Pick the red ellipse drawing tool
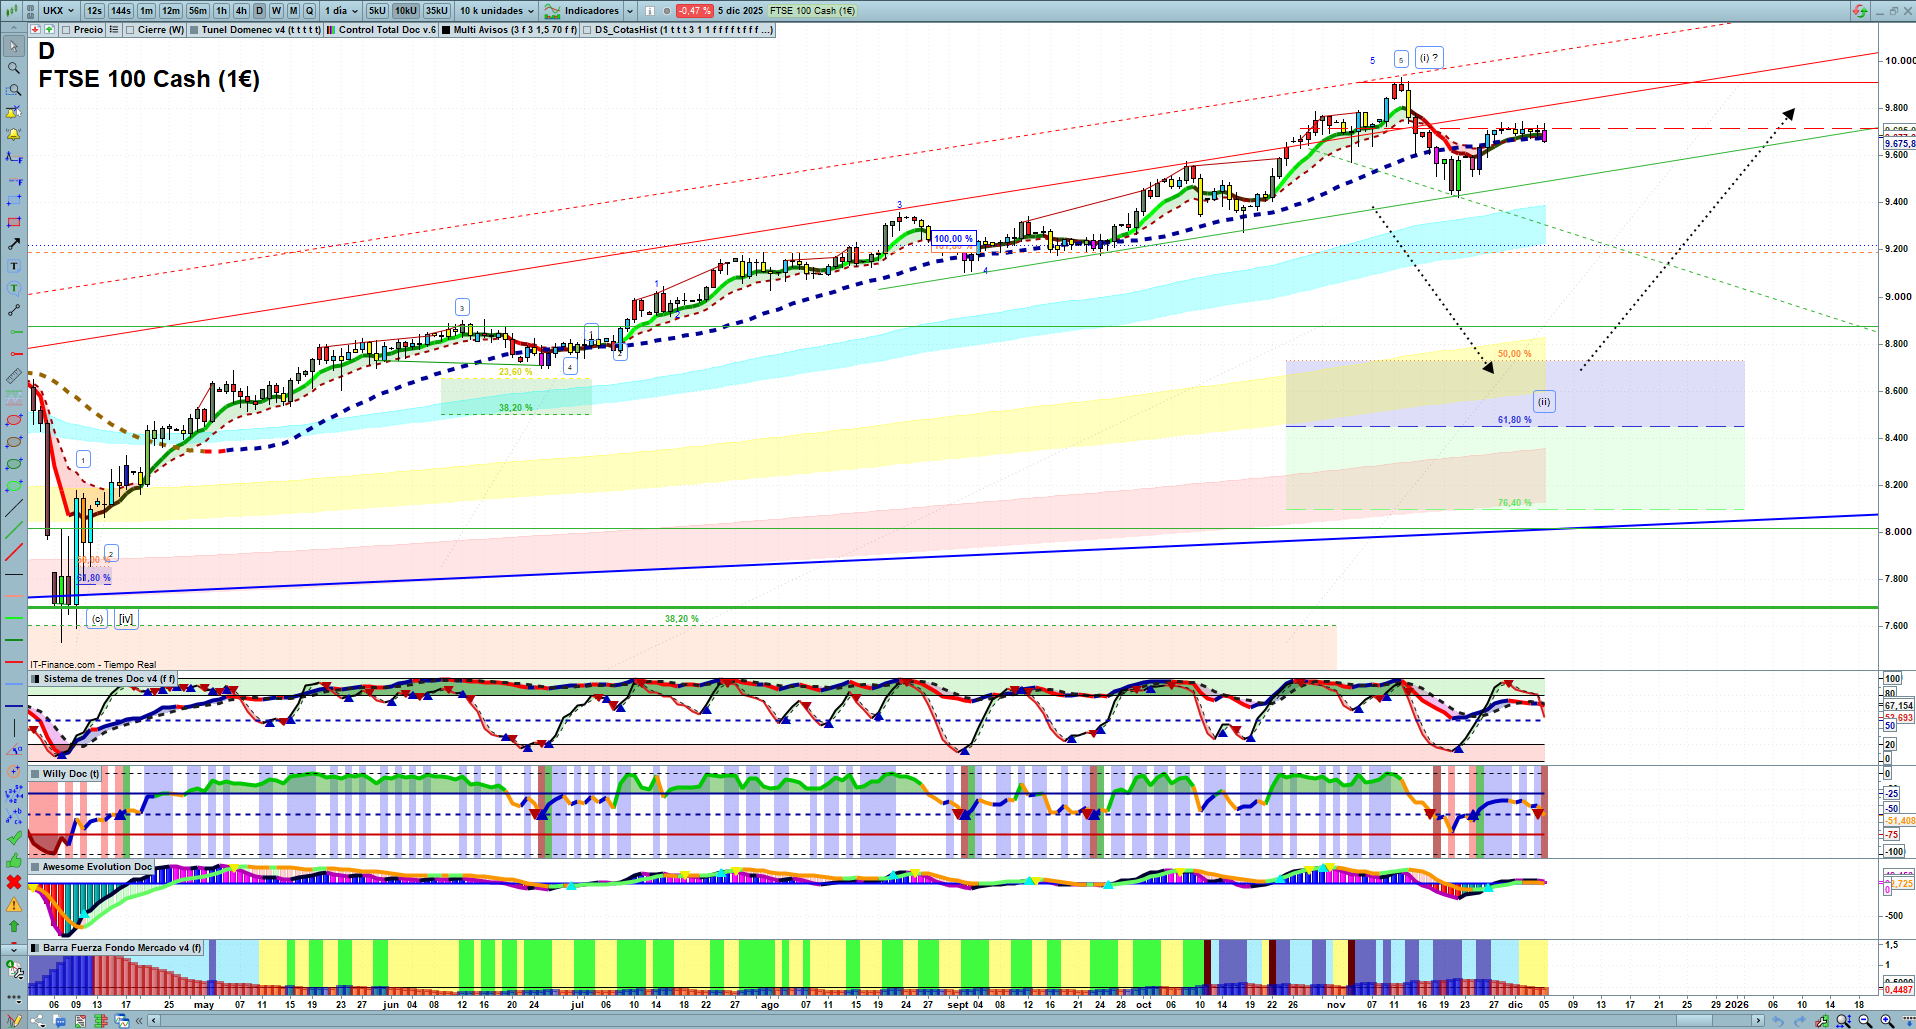1916x1029 pixels. tap(13, 420)
